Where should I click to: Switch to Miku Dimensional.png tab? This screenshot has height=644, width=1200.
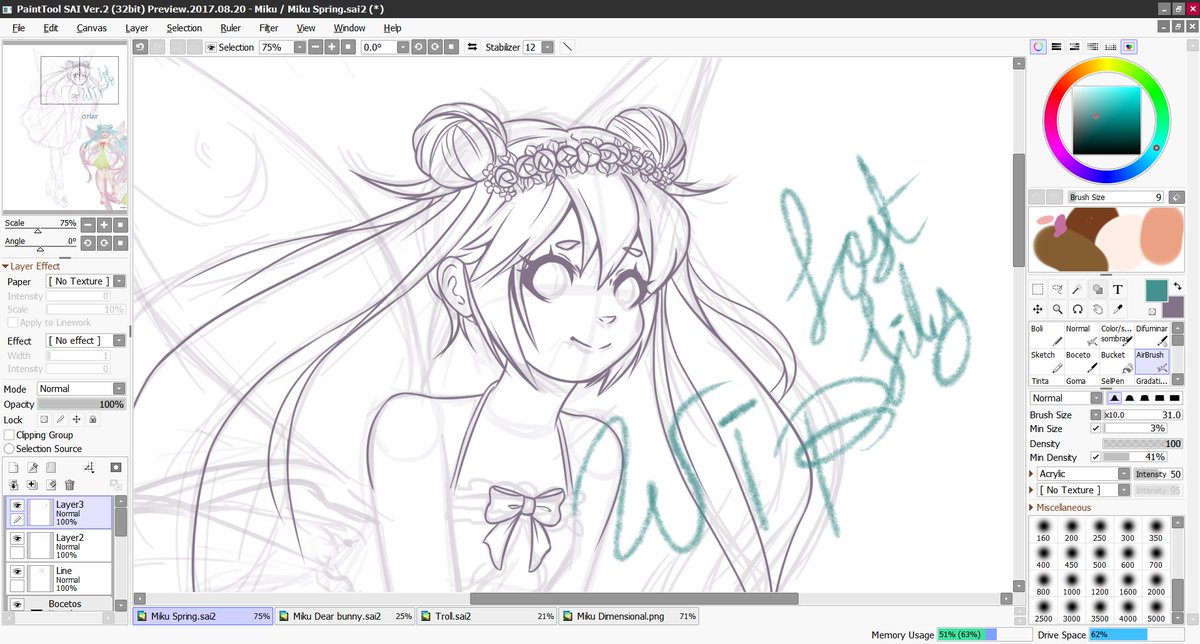[x=628, y=616]
